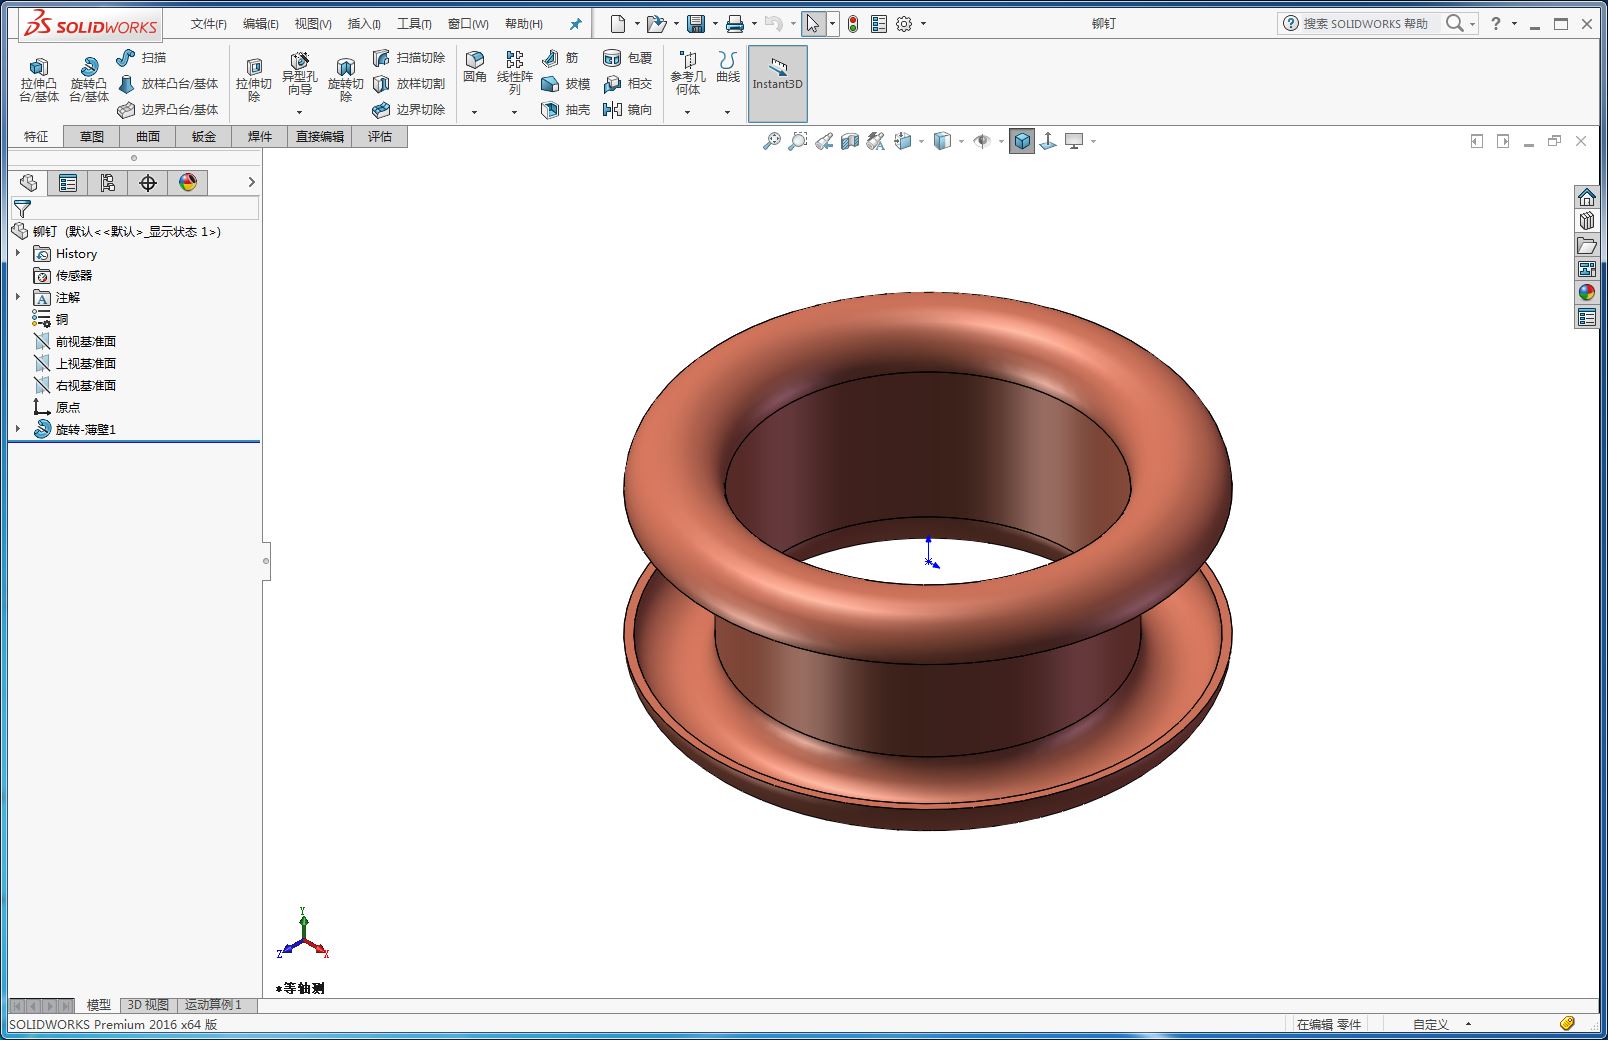Open the Design Library task pane

[1587, 221]
